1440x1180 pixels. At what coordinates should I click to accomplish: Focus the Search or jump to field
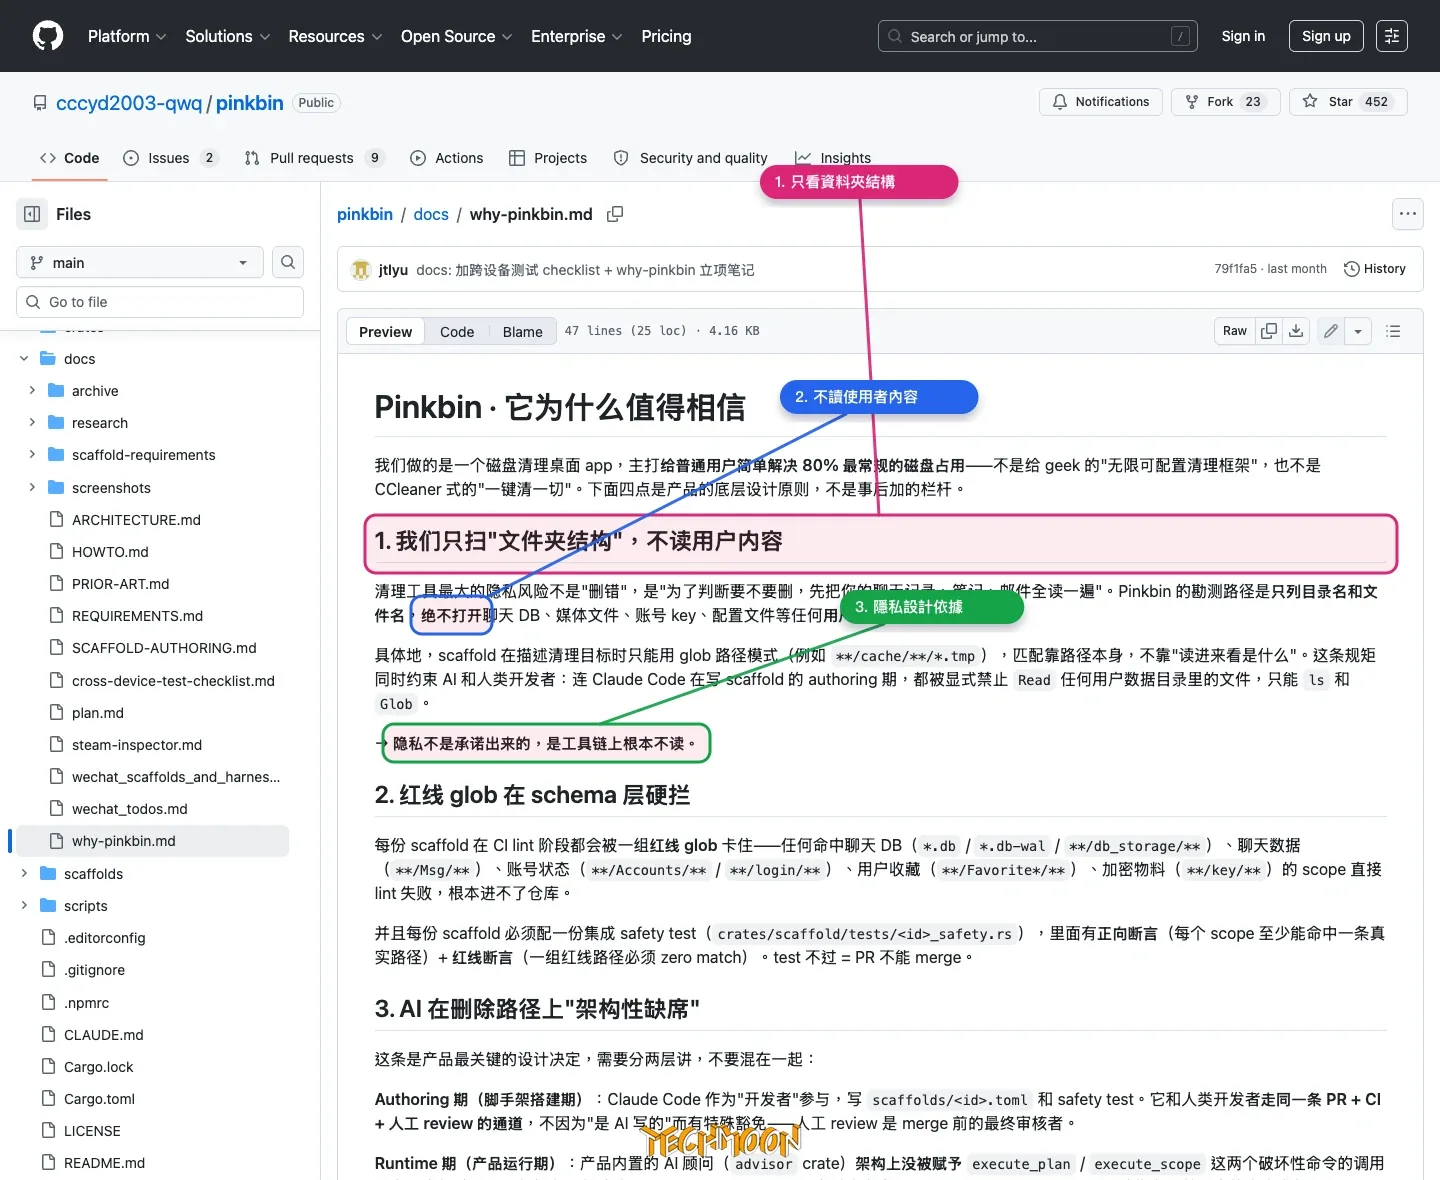click(x=1038, y=36)
